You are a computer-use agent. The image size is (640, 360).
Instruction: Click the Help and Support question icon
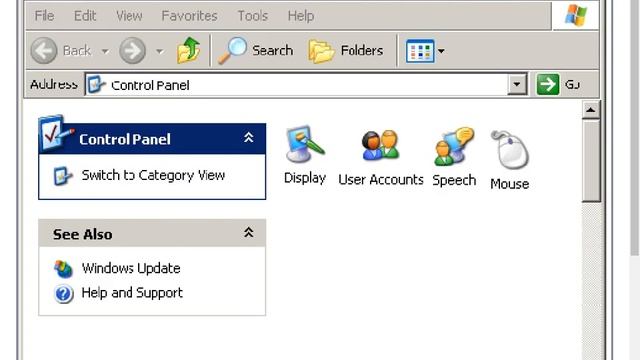tap(64, 294)
